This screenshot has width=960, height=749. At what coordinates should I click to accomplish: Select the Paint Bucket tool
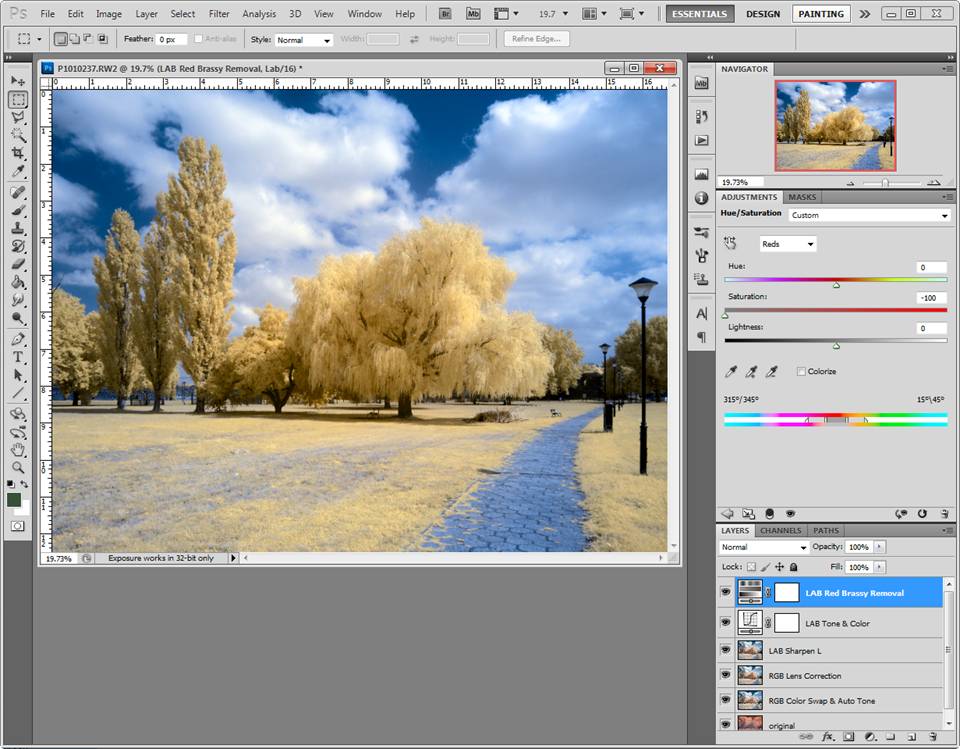coord(18,282)
